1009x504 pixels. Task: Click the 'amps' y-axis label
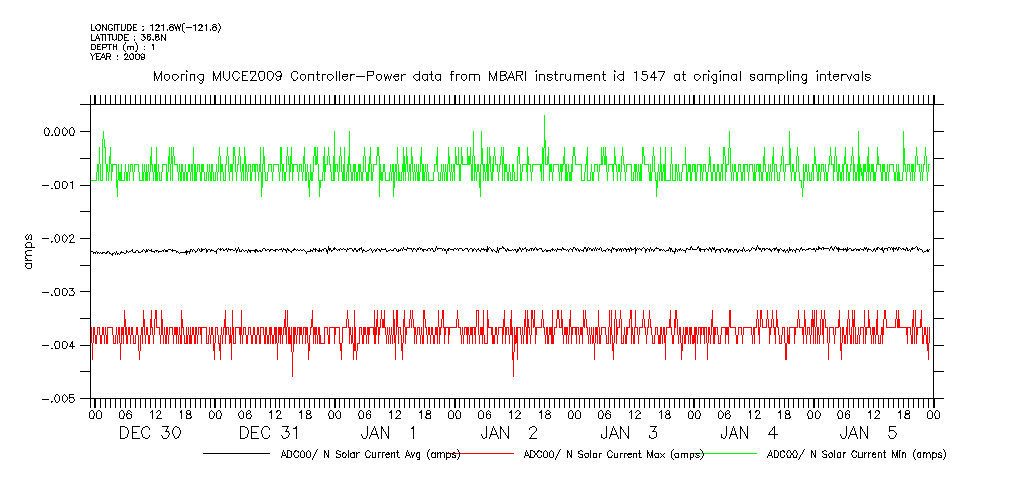point(29,252)
